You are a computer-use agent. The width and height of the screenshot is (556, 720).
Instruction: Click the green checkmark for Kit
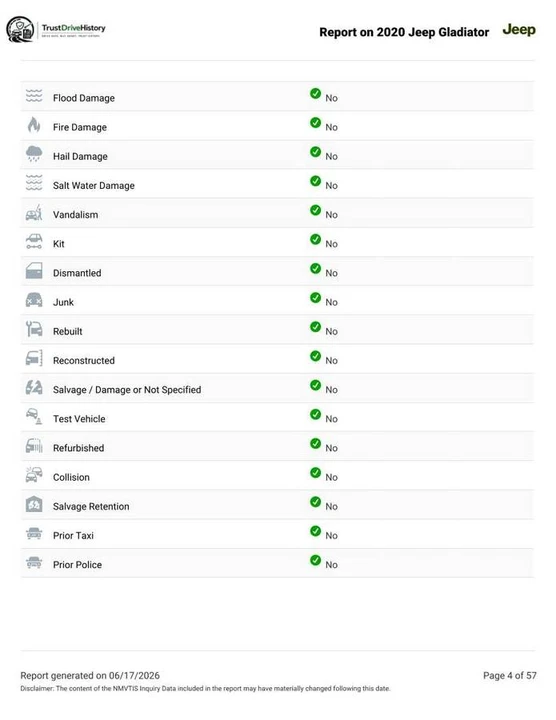pos(315,239)
